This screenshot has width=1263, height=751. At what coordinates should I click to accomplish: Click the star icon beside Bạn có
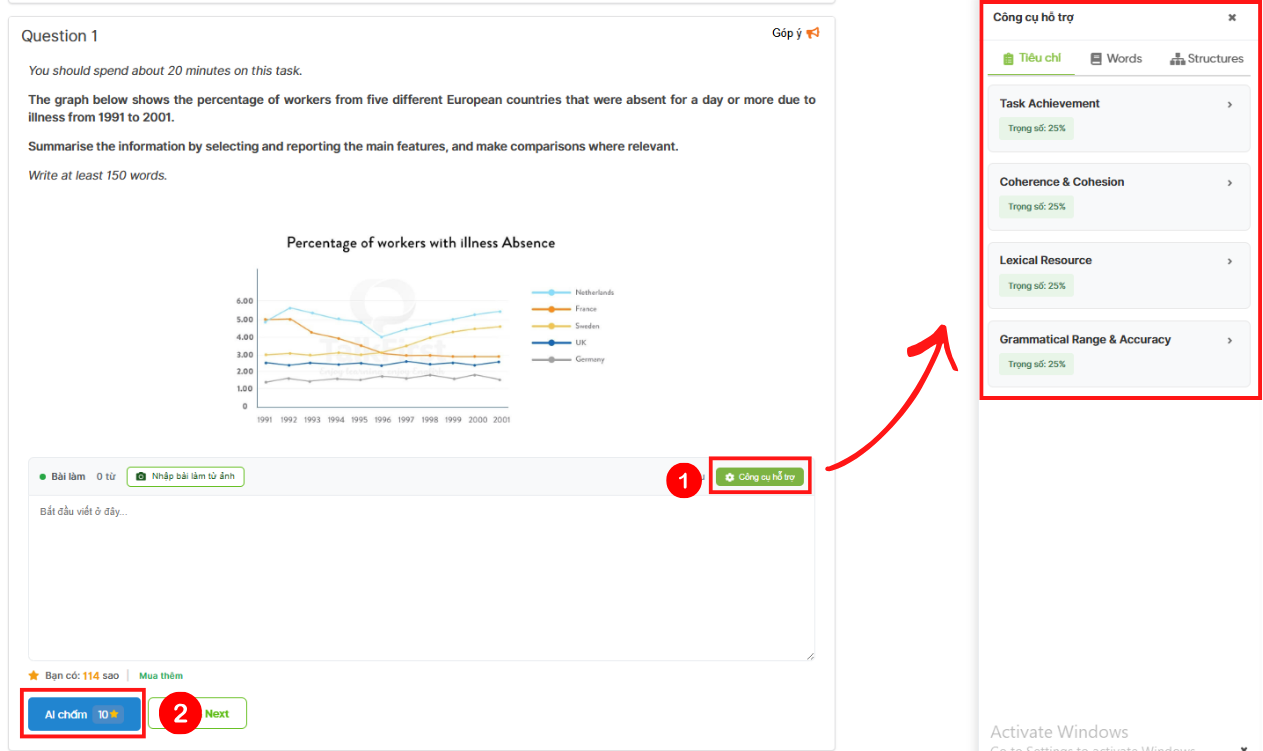(x=34, y=676)
